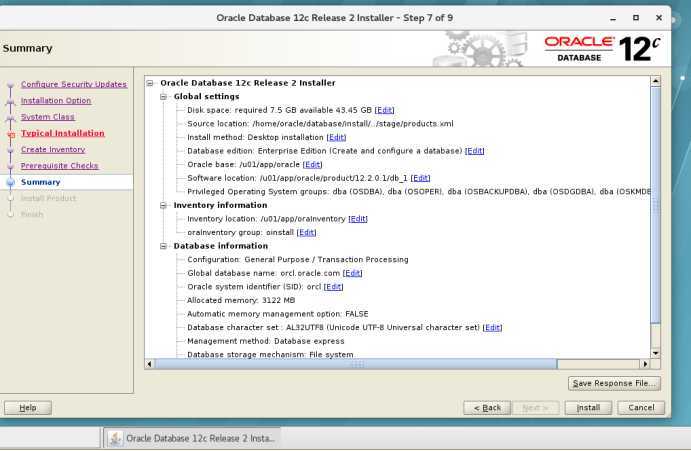Screen dimensions: 691x451
Task: Open the Configure Security Updates step
Action: 74,84
